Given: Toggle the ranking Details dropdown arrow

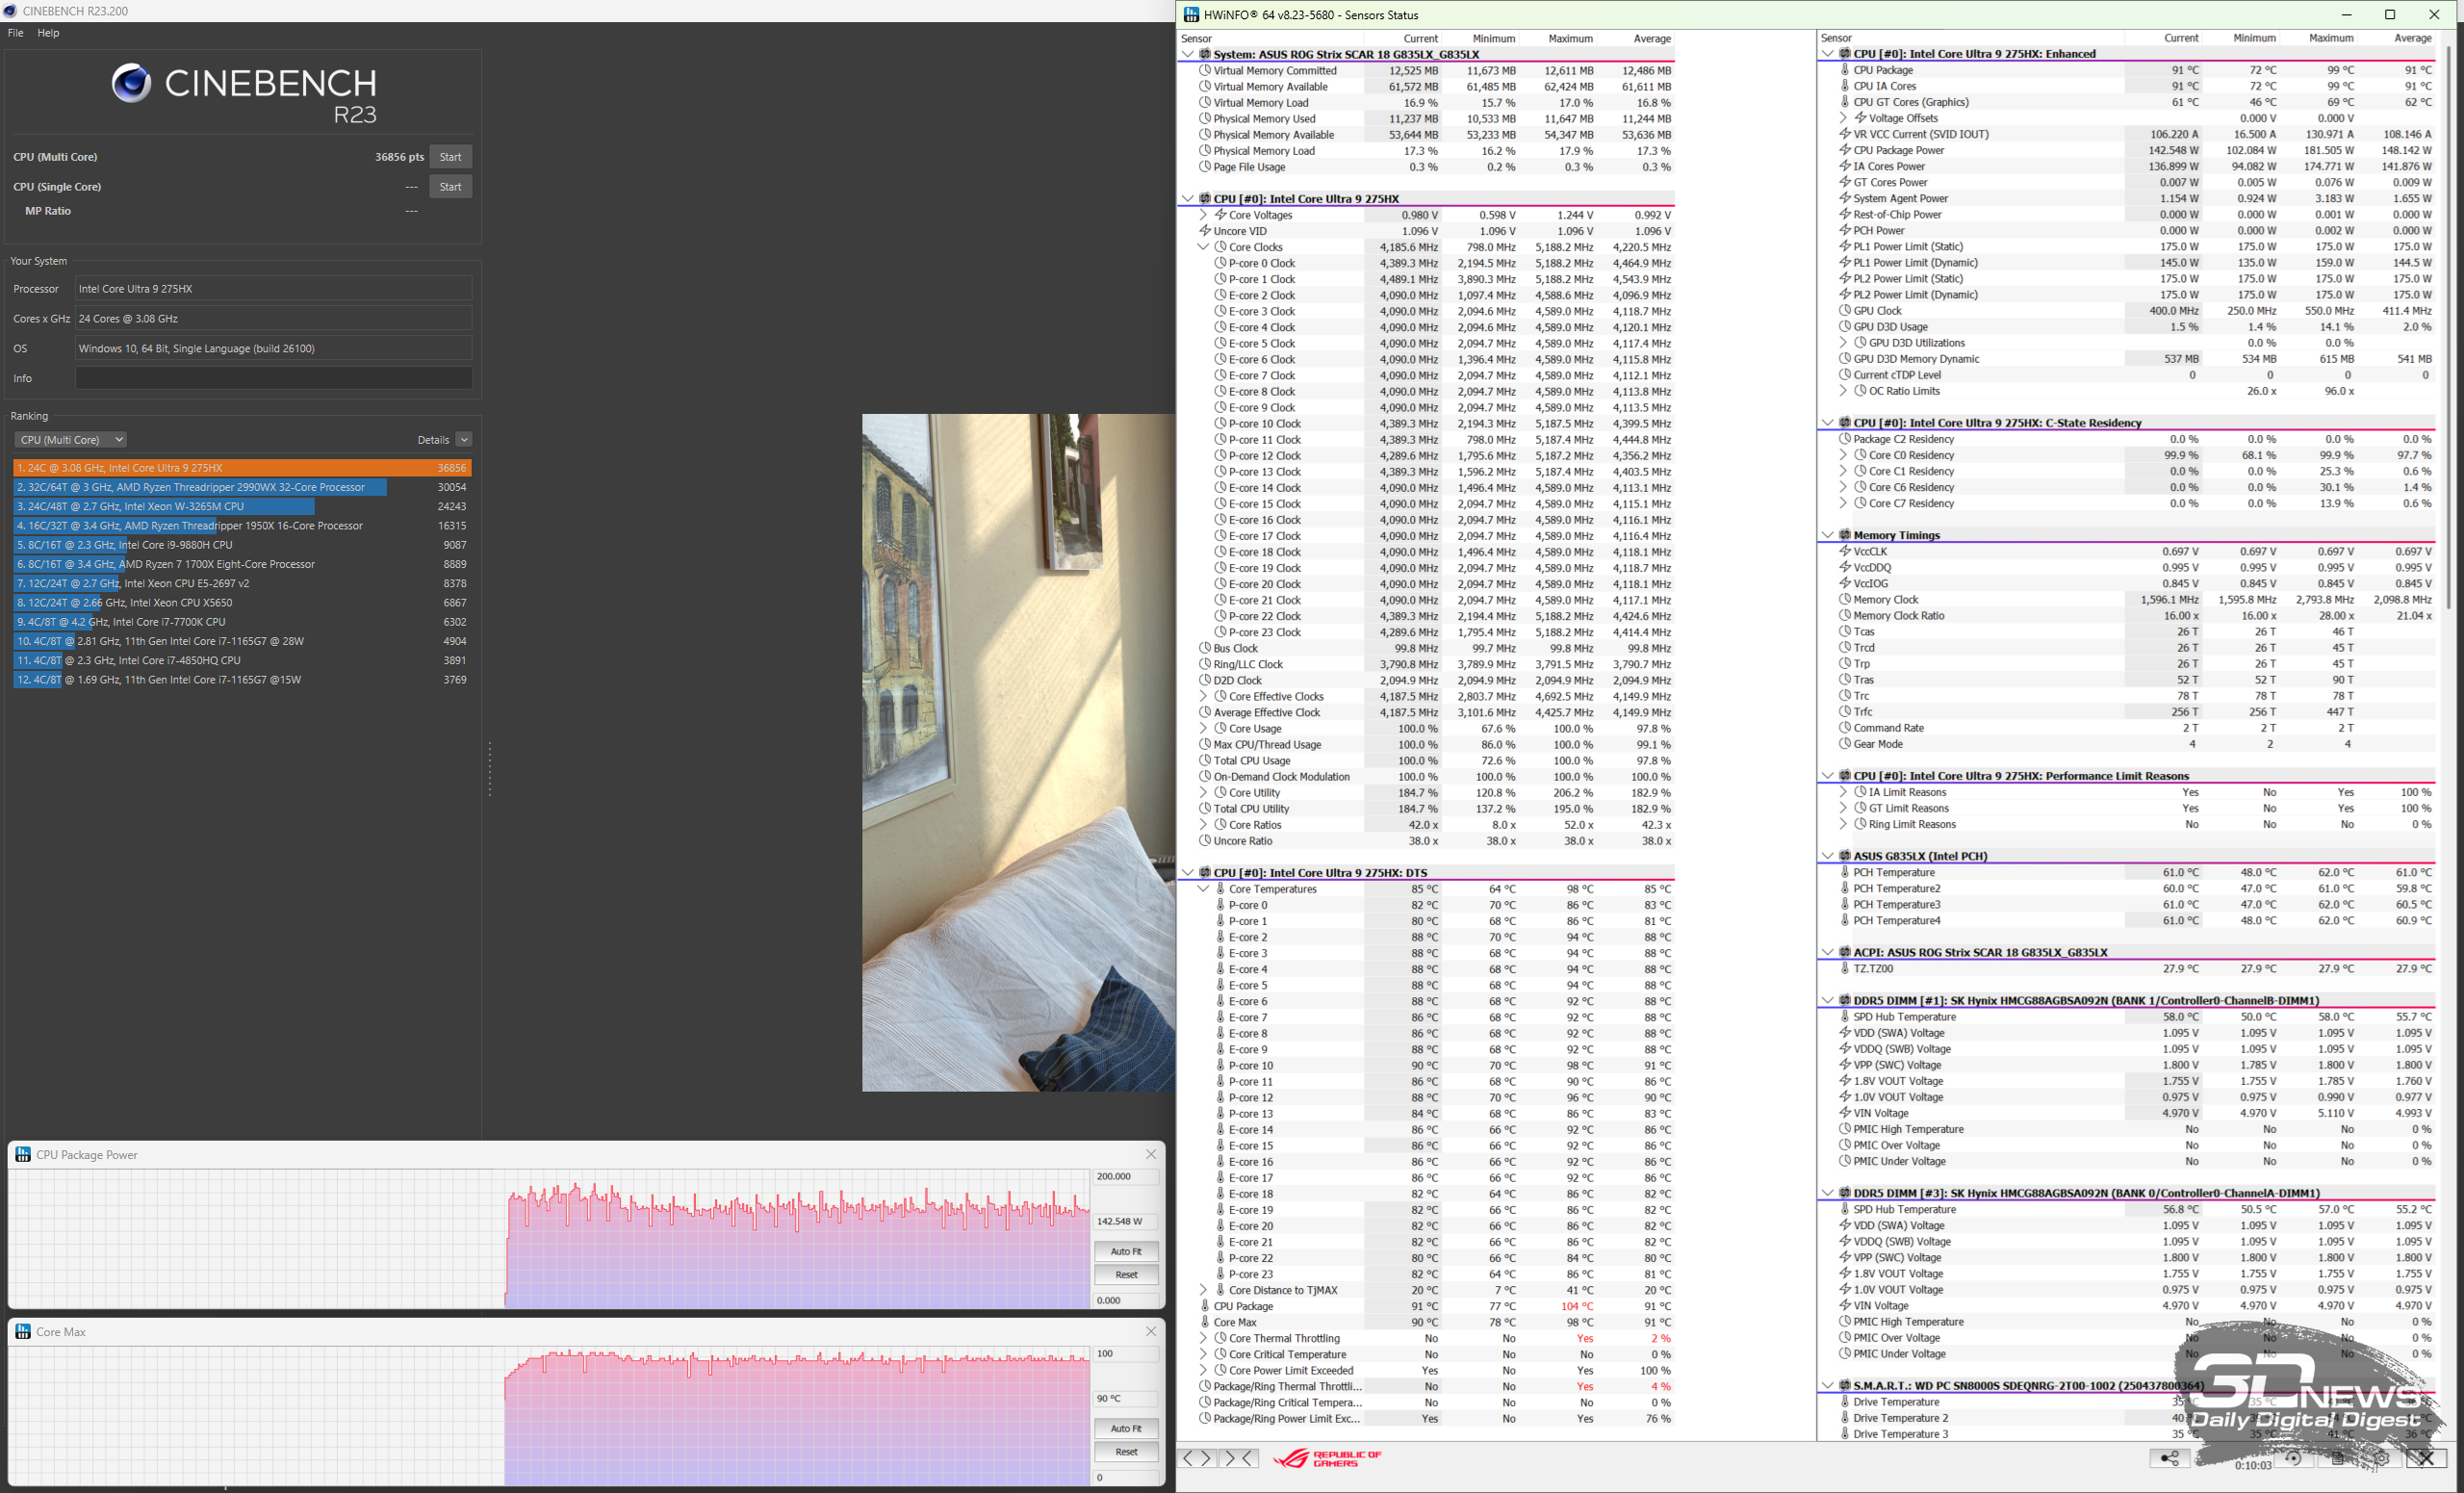Looking at the screenshot, I should tap(464, 439).
